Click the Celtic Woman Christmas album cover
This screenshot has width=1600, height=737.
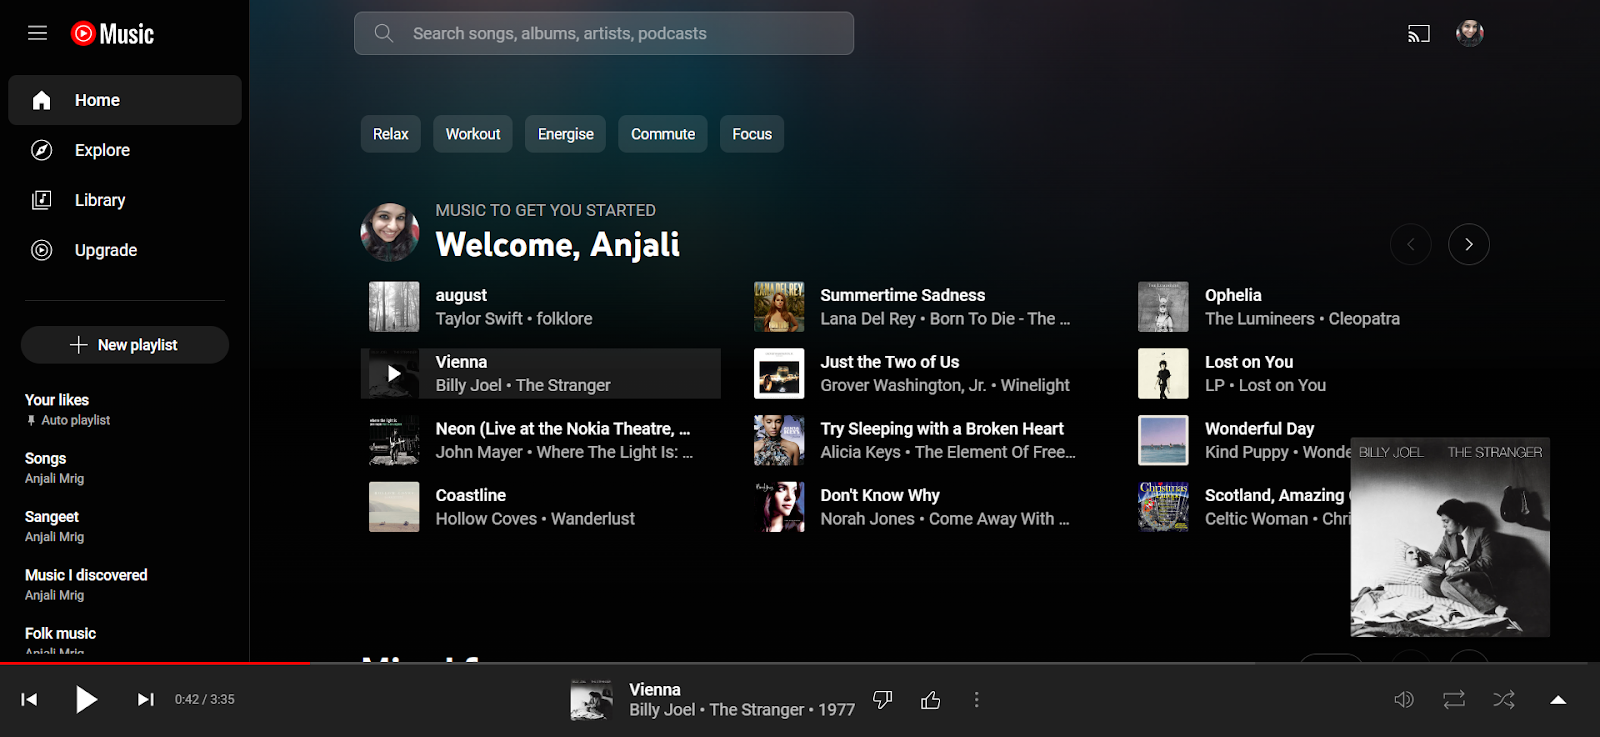[x=1163, y=507]
